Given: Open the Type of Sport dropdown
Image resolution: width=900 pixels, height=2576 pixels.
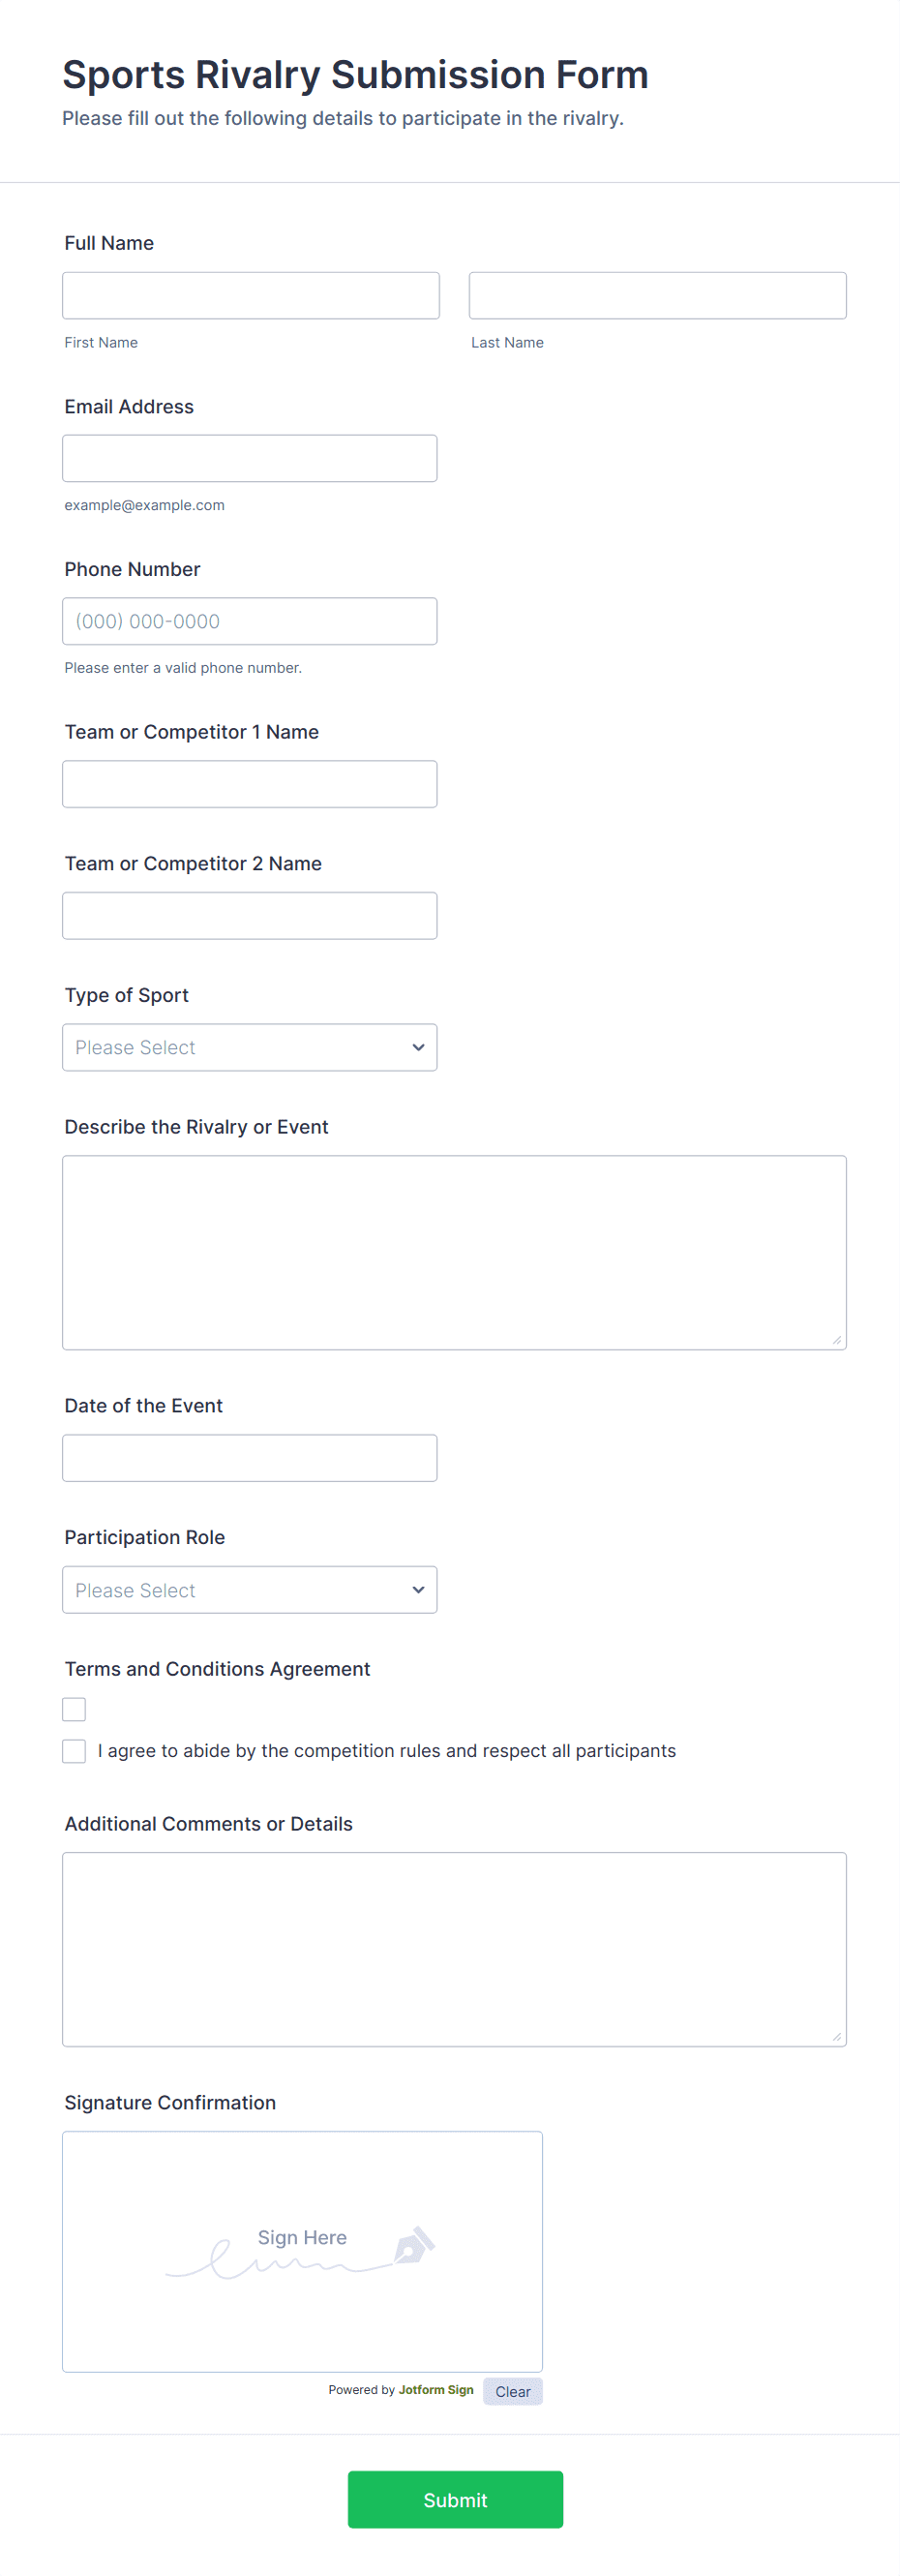Looking at the screenshot, I should [249, 1047].
